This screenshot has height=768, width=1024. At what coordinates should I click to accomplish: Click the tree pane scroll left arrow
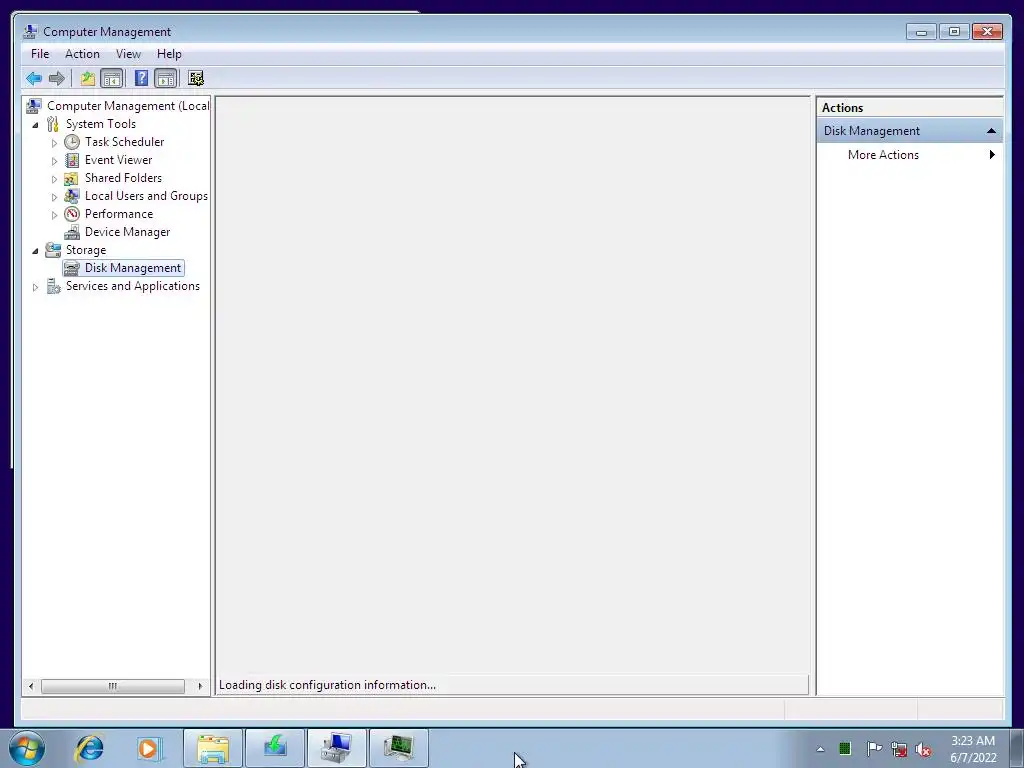tap(31, 686)
